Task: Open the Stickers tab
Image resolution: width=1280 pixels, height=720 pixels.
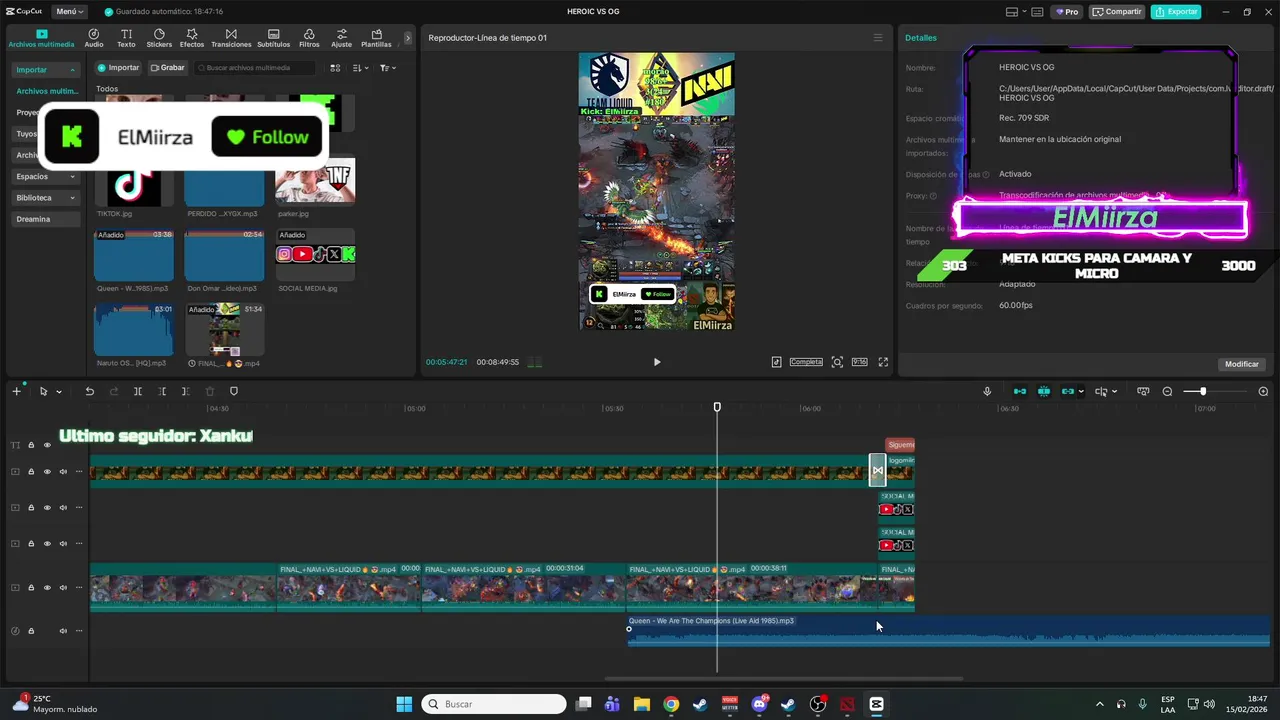Action: [159, 38]
